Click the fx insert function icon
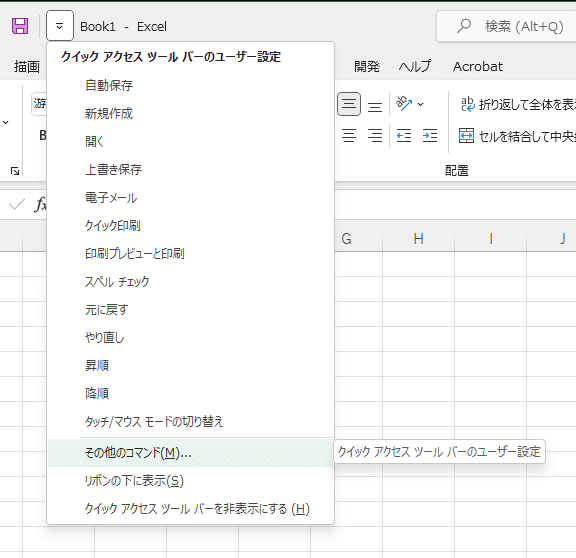Image resolution: width=576 pixels, height=558 pixels. coord(40,204)
